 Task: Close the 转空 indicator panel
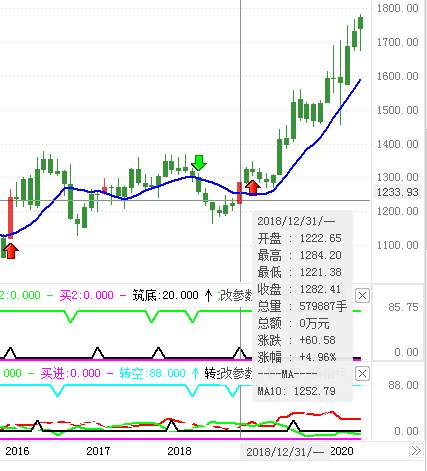[362, 374]
